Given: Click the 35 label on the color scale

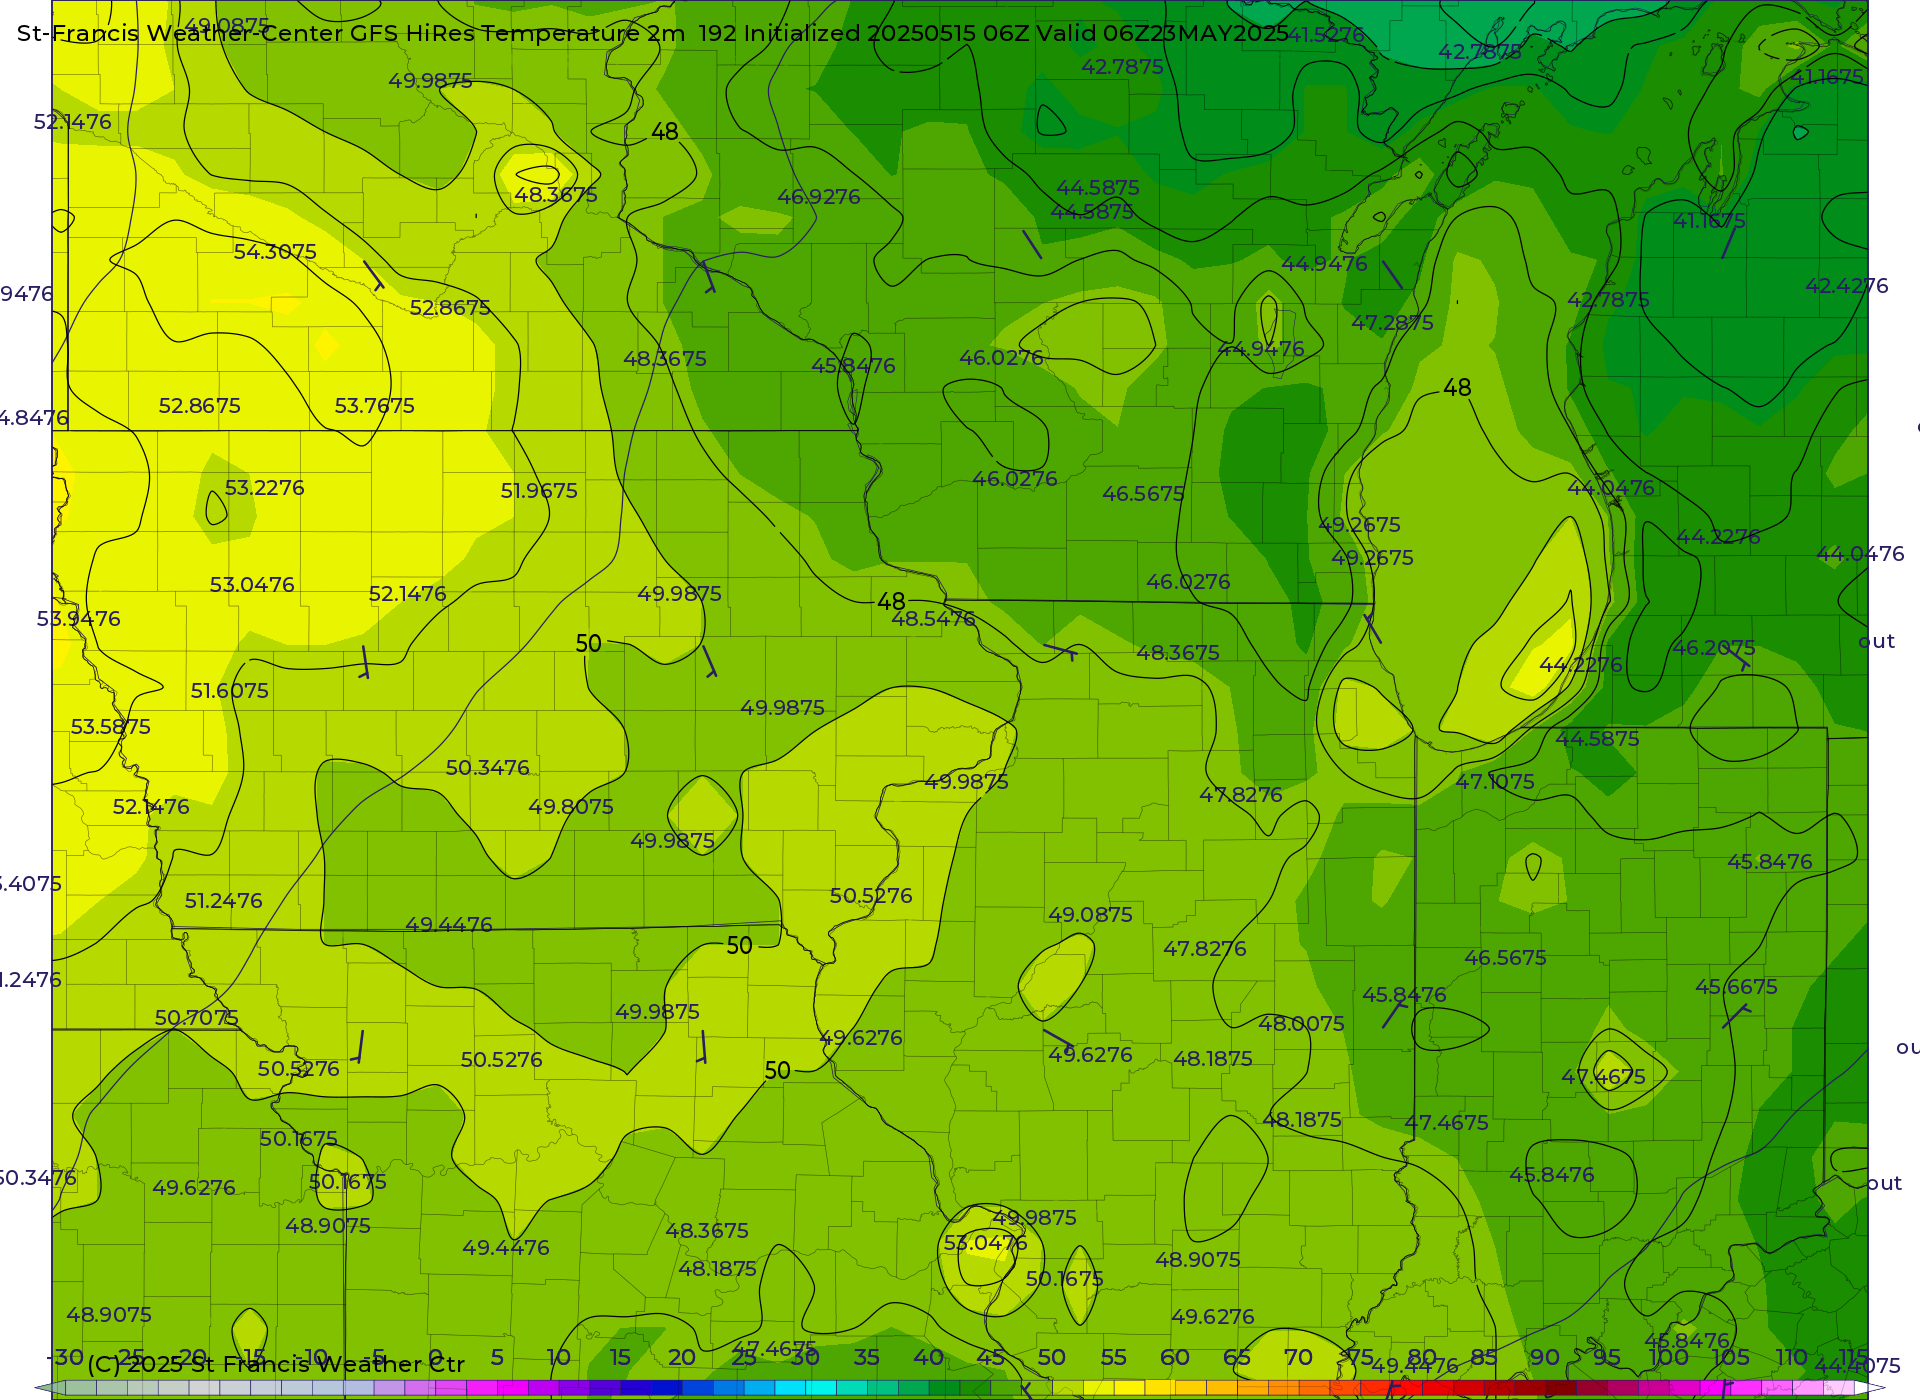Looking at the screenshot, I should 866,1357.
